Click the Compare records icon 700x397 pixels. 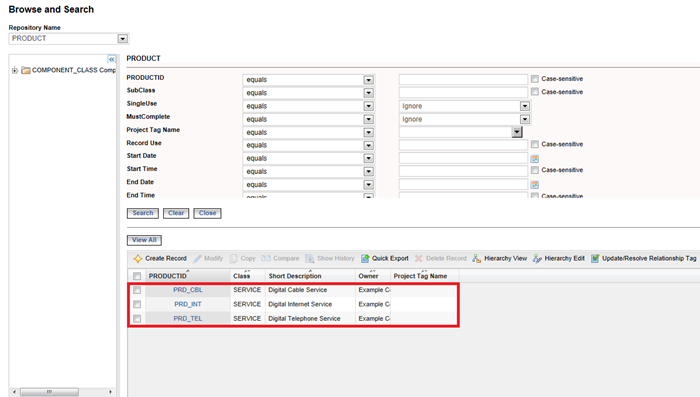(x=266, y=259)
